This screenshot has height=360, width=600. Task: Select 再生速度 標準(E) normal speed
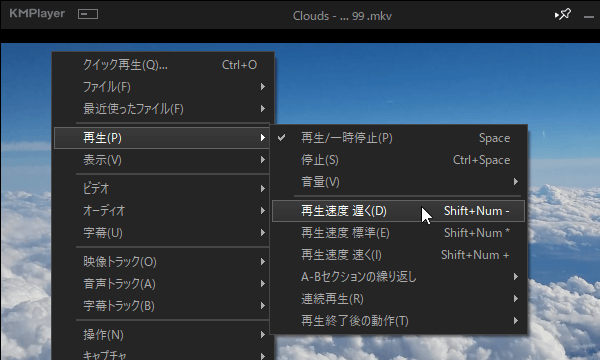tap(398, 233)
